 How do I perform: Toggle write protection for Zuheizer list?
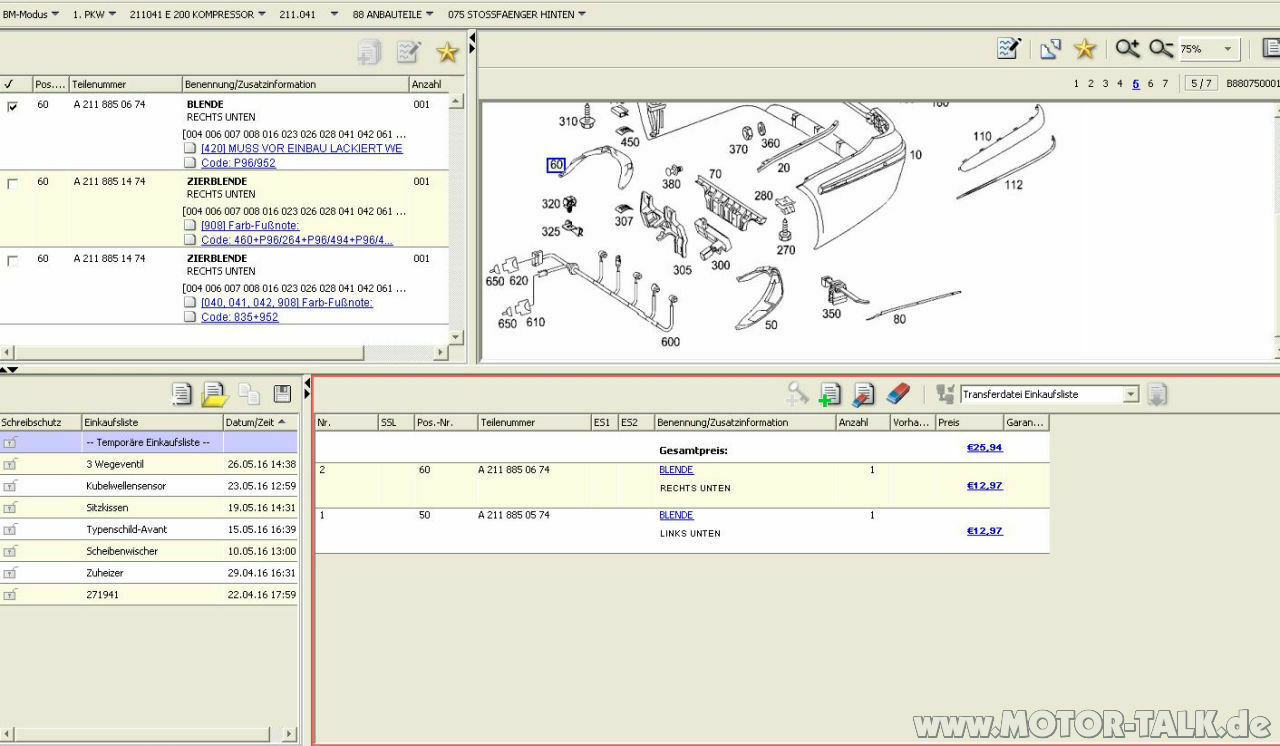click(10, 573)
